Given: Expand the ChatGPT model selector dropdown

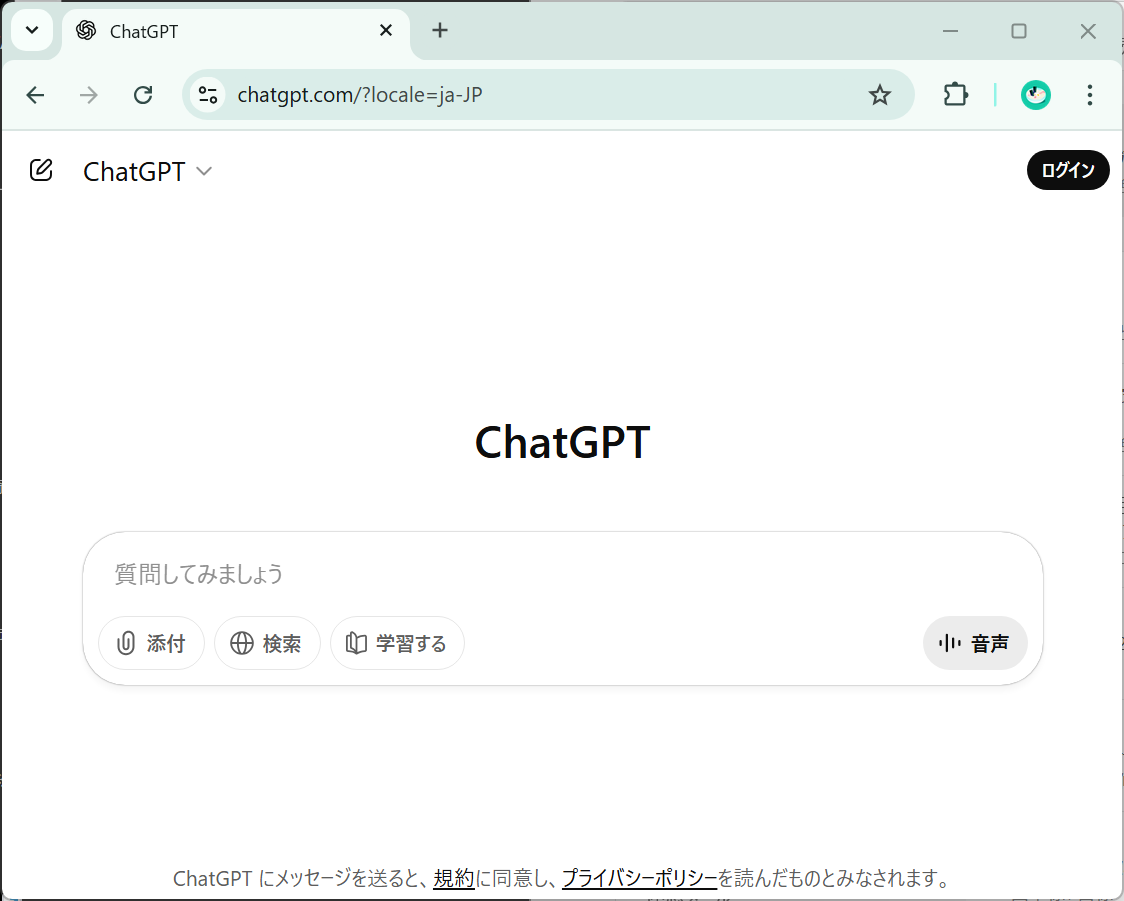Looking at the screenshot, I should 148,171.
